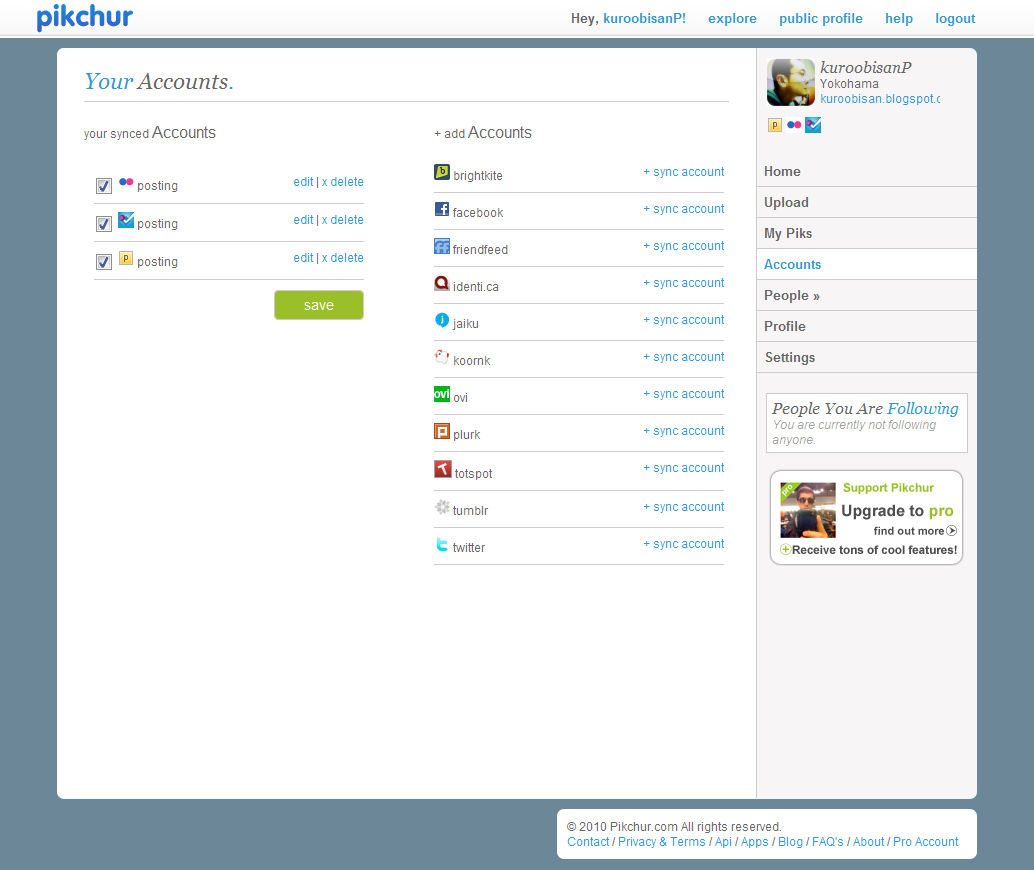Sync a jaiku account
Viewport: 1034px width, 870px height.
coord(684,319)
